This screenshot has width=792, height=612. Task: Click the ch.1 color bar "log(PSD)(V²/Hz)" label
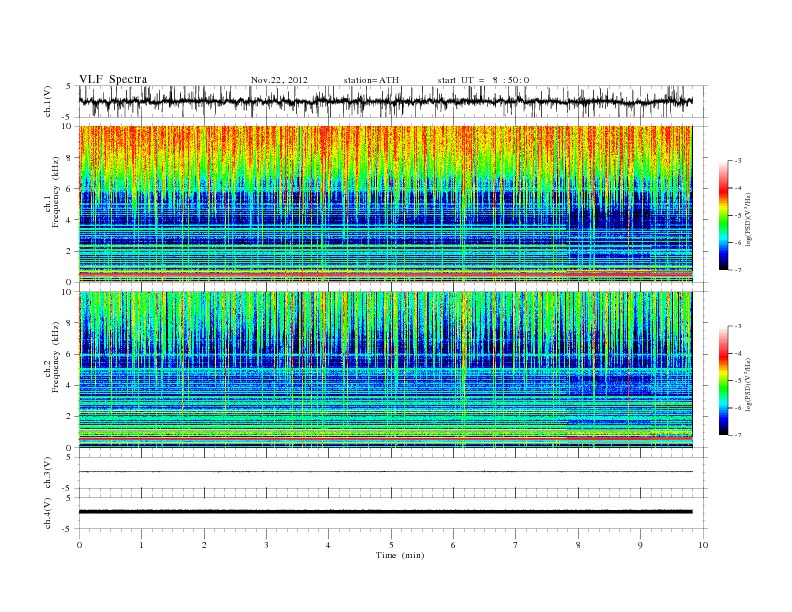pos(748,220)
